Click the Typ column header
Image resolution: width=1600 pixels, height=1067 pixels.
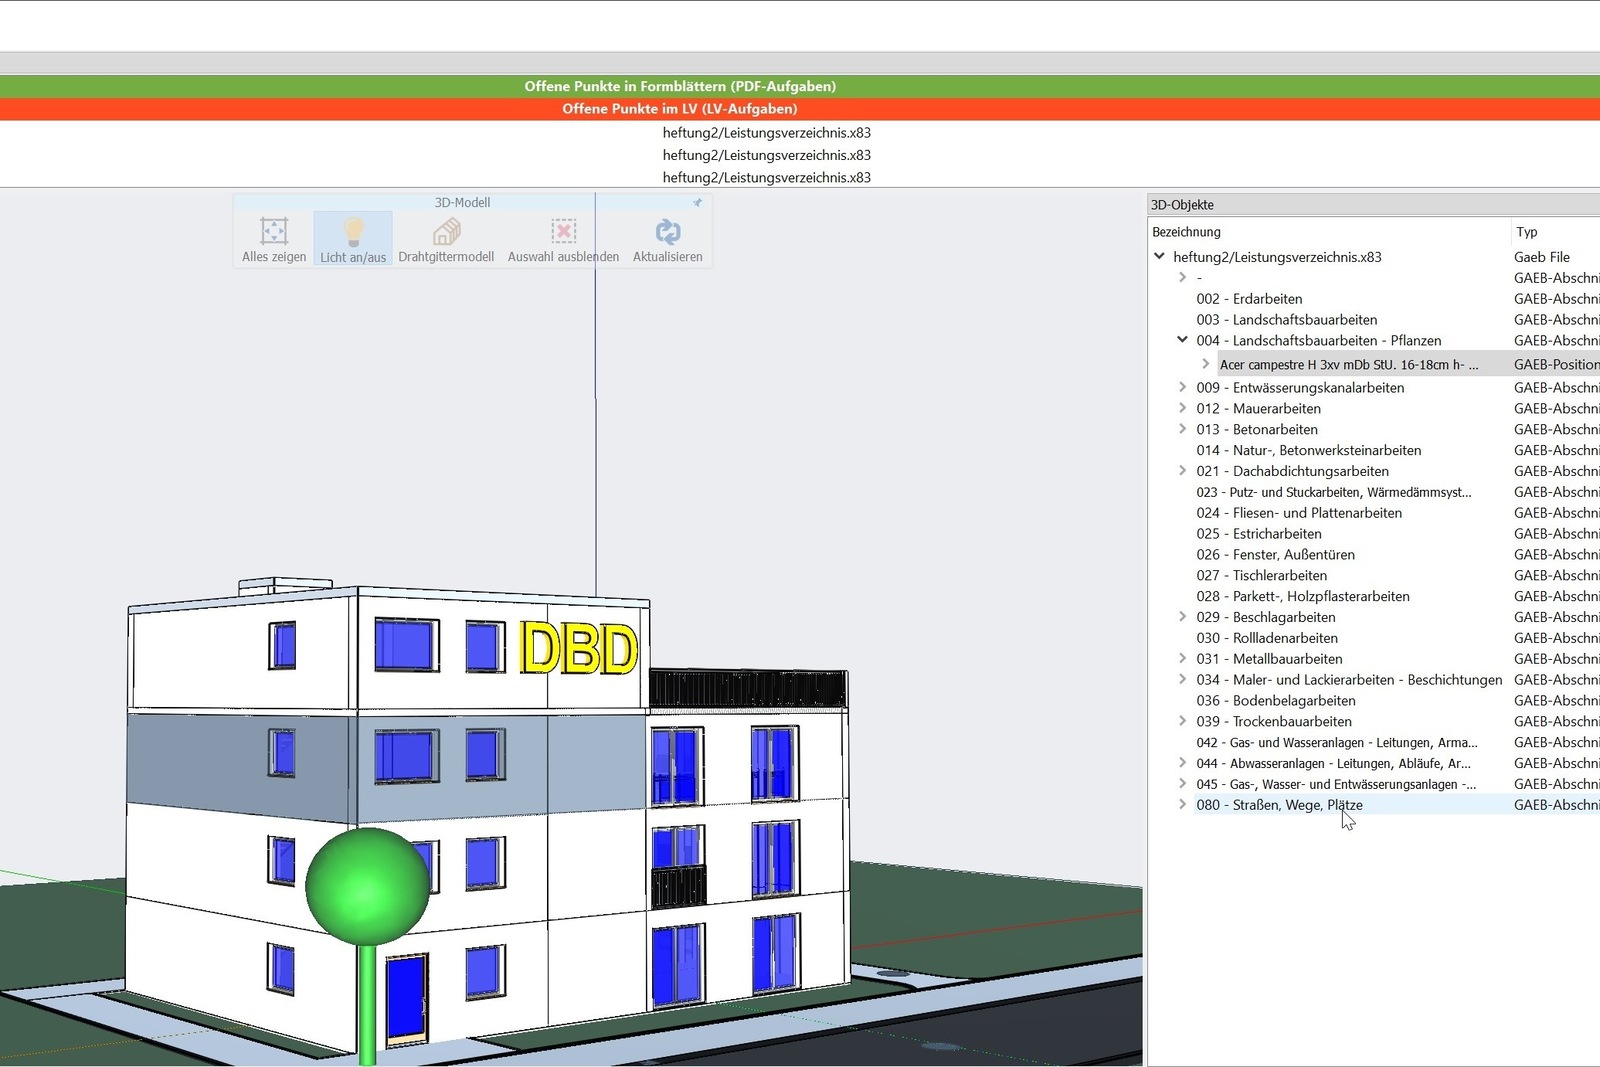coord(1526,232)
